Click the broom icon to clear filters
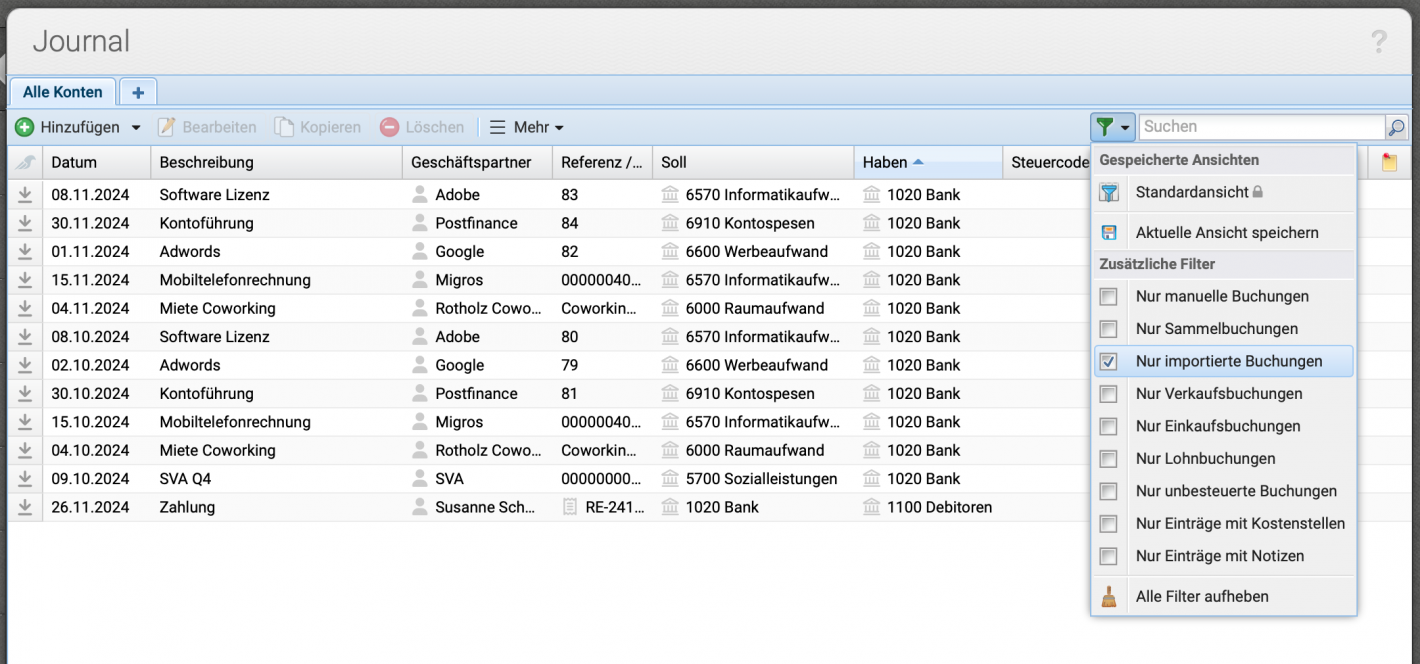The height and width of the screenshot is (664, 1420). [x=1109, y=597]
